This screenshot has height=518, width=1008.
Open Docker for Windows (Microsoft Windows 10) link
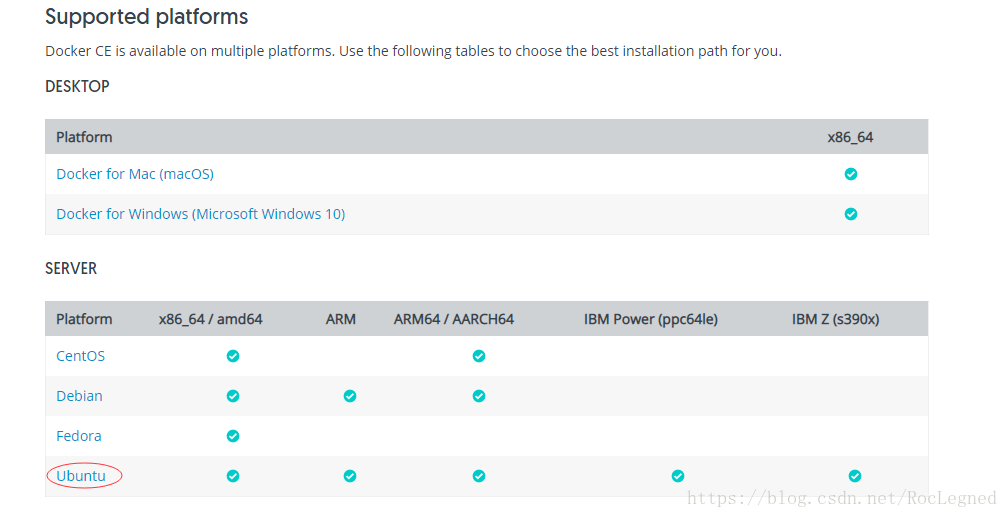click(201, 214)
